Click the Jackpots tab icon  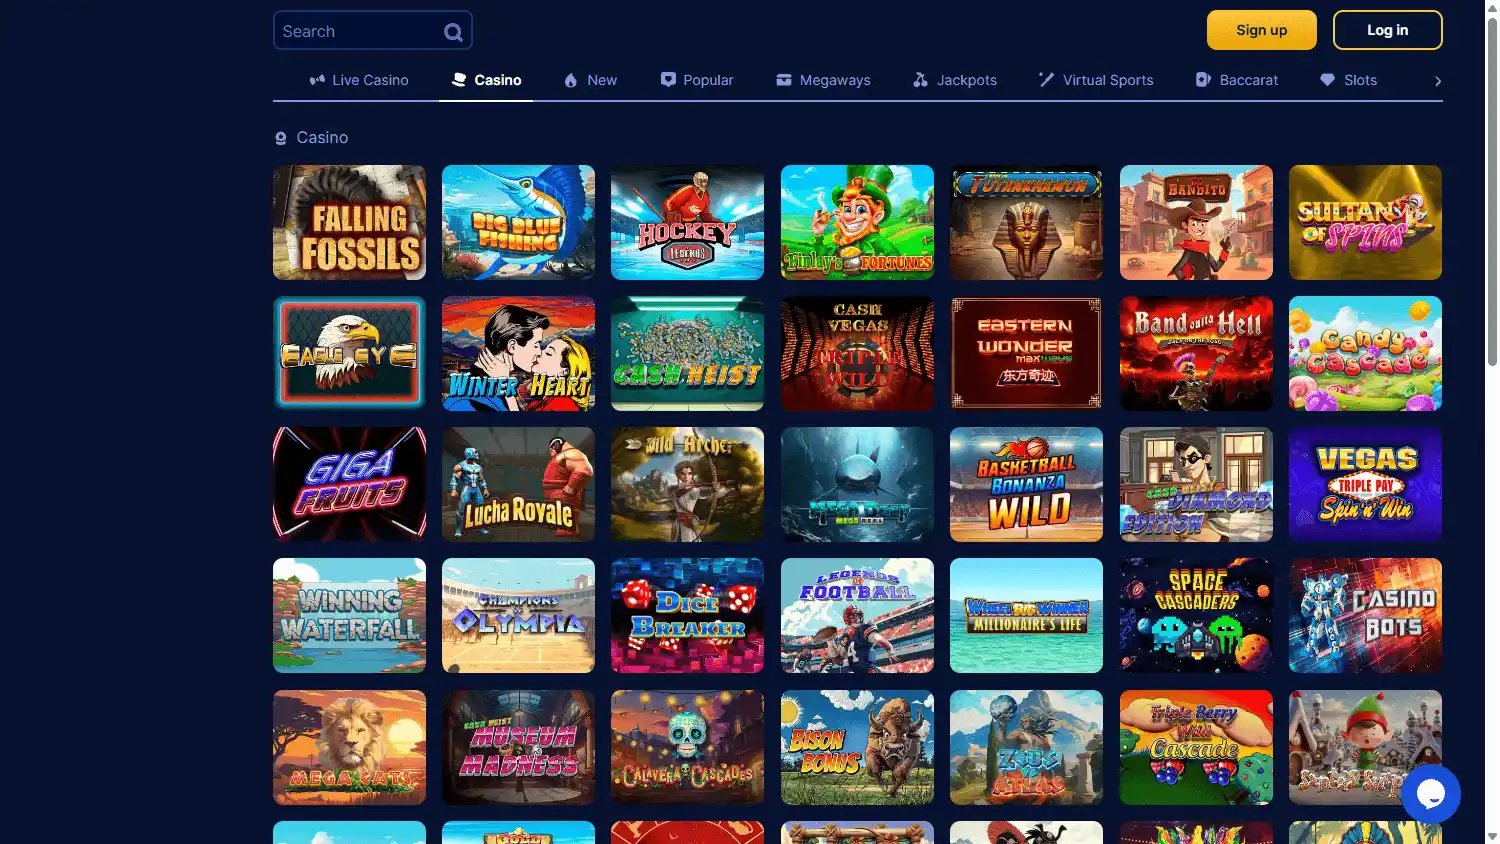click(x=920, y=80)
